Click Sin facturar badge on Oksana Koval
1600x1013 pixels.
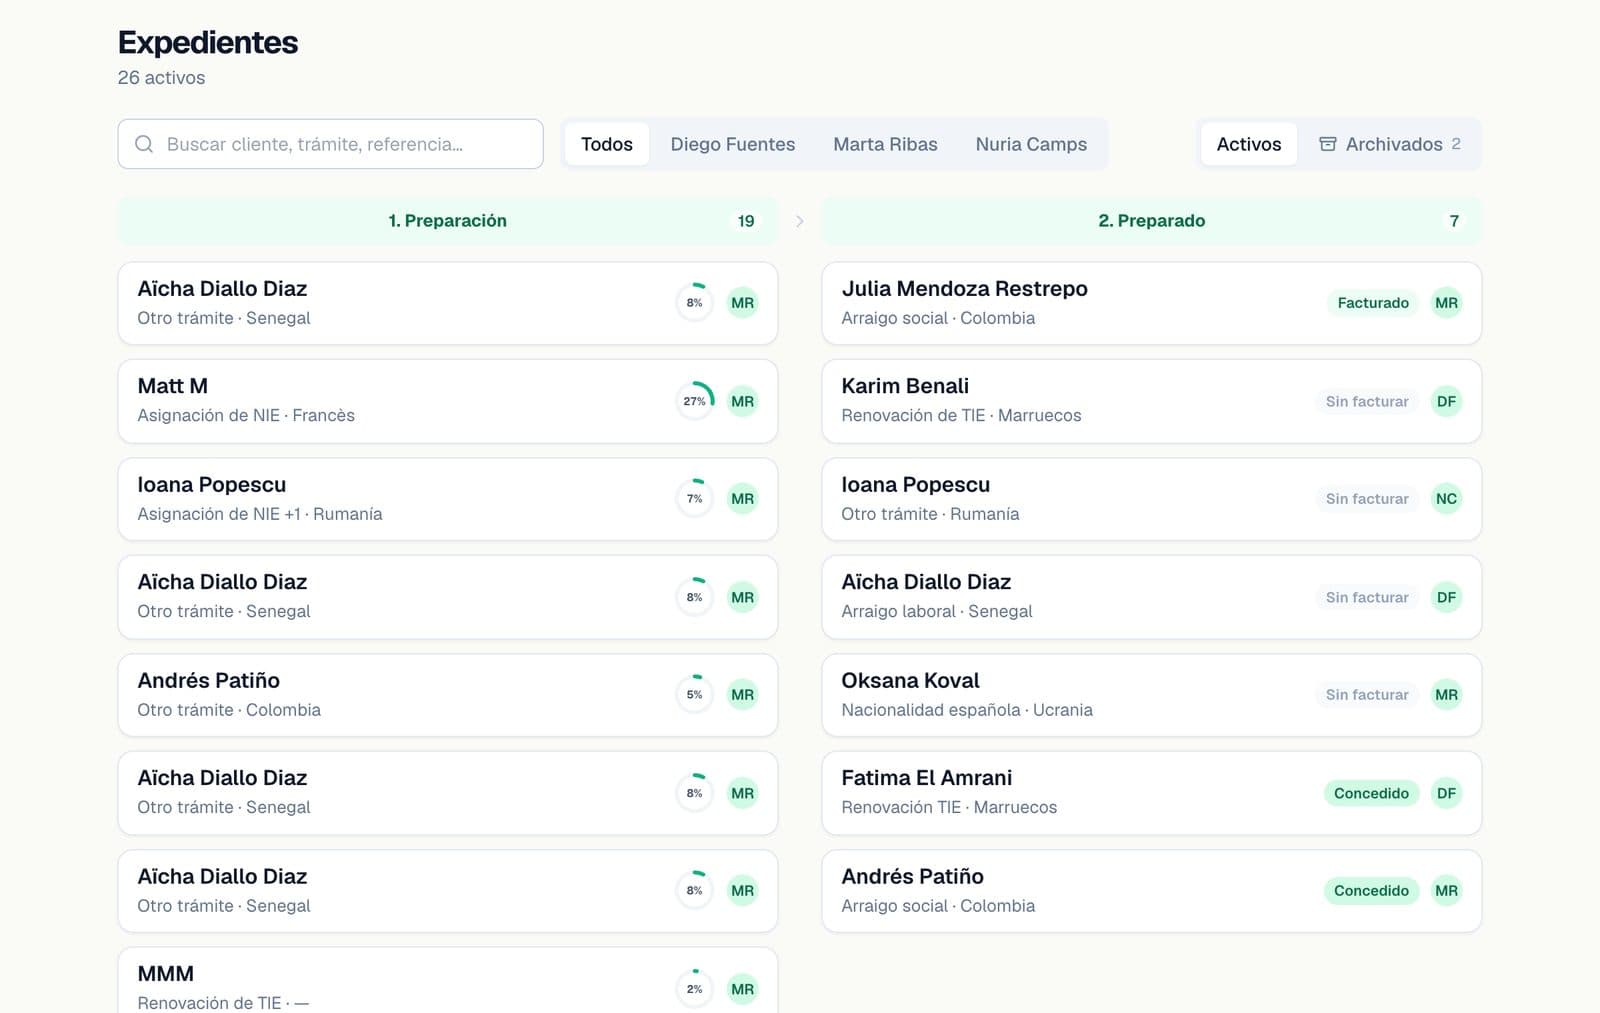tap(1367, 695)
